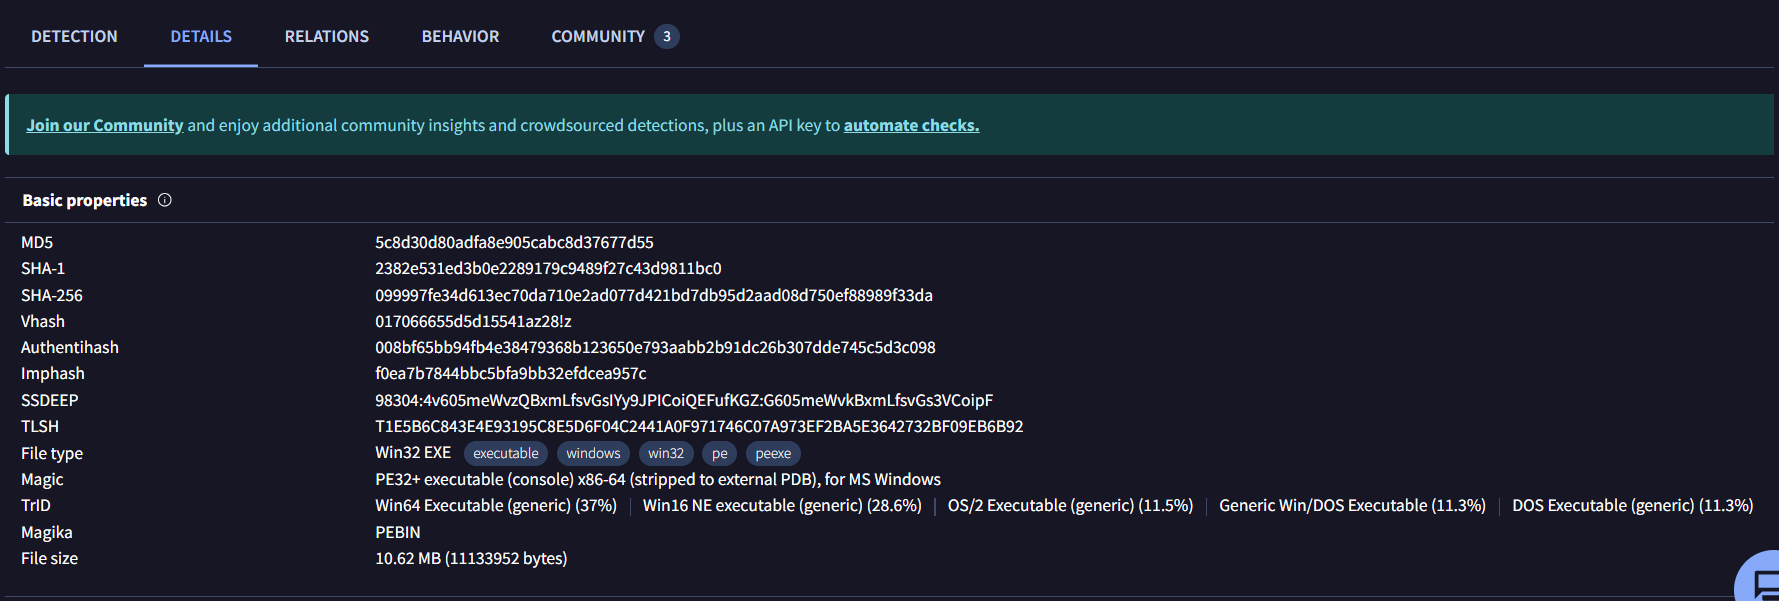This screenshot has width=1779, height=601.
Task: Select the MD5 hash value 5c8d30d80adfa8e905cabc8d37677d55
Action: tap(514, 242)
